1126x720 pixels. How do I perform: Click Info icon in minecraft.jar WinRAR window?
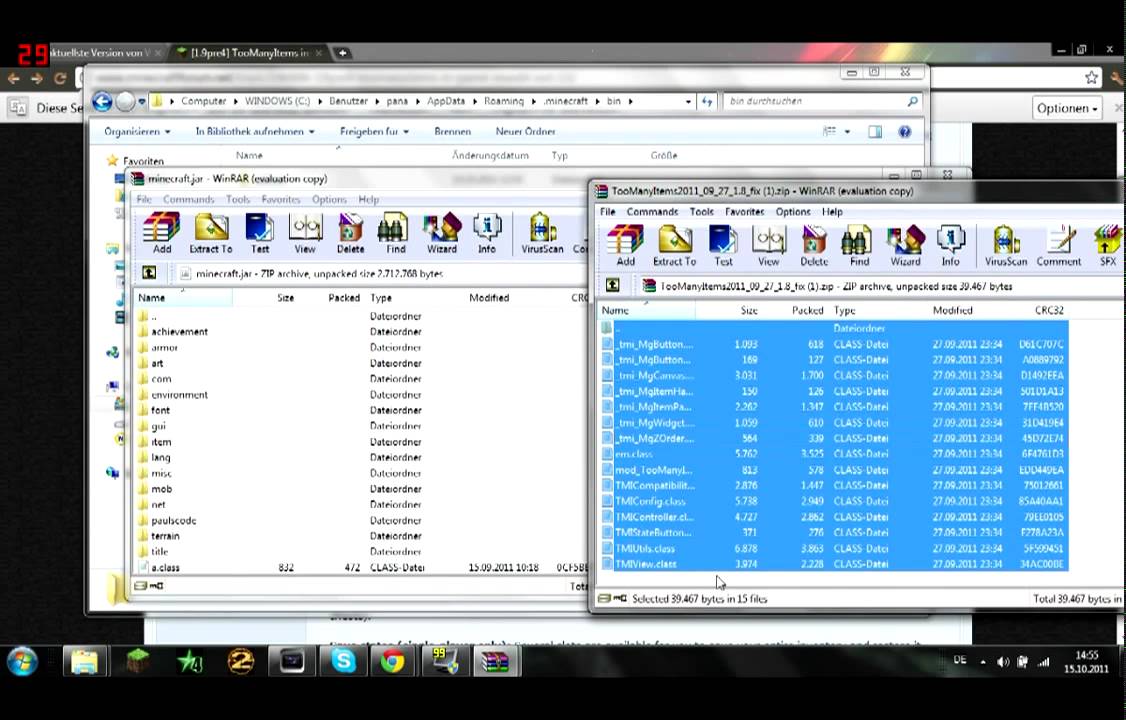click(487, 233)
